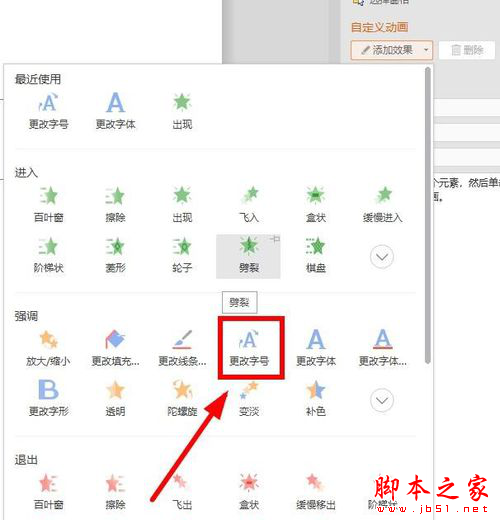Select 更改字号 effect in 强调 section
The image size is (500, 520).
tap(249, 347)
